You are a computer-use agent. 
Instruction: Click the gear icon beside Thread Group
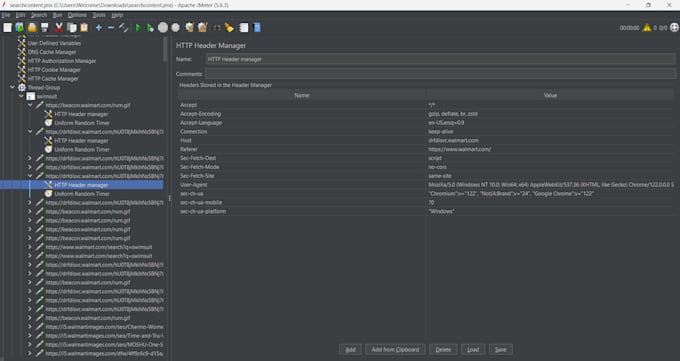coord(22,87)
